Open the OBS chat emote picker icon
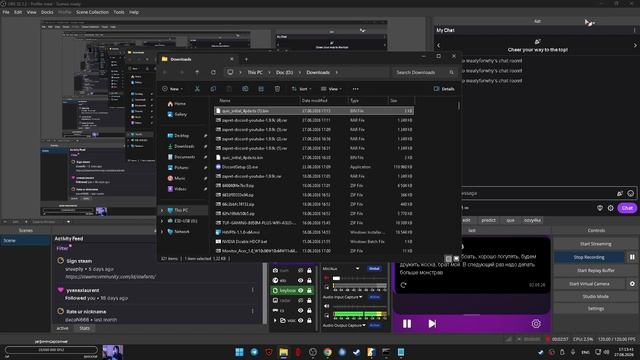 (631, 193)
